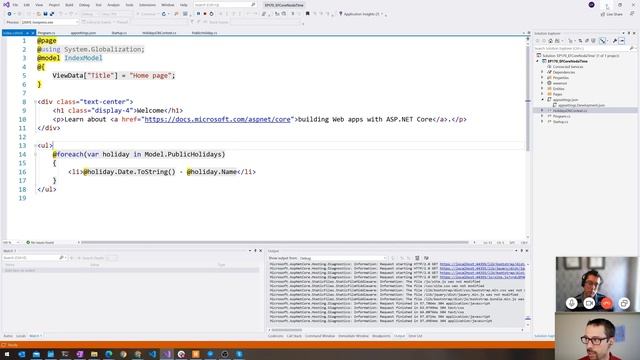Image resolution: width=640 pixels, height=360 pixels.
Task: Click Clear All icon in Output panel
Action: [417, 258]
